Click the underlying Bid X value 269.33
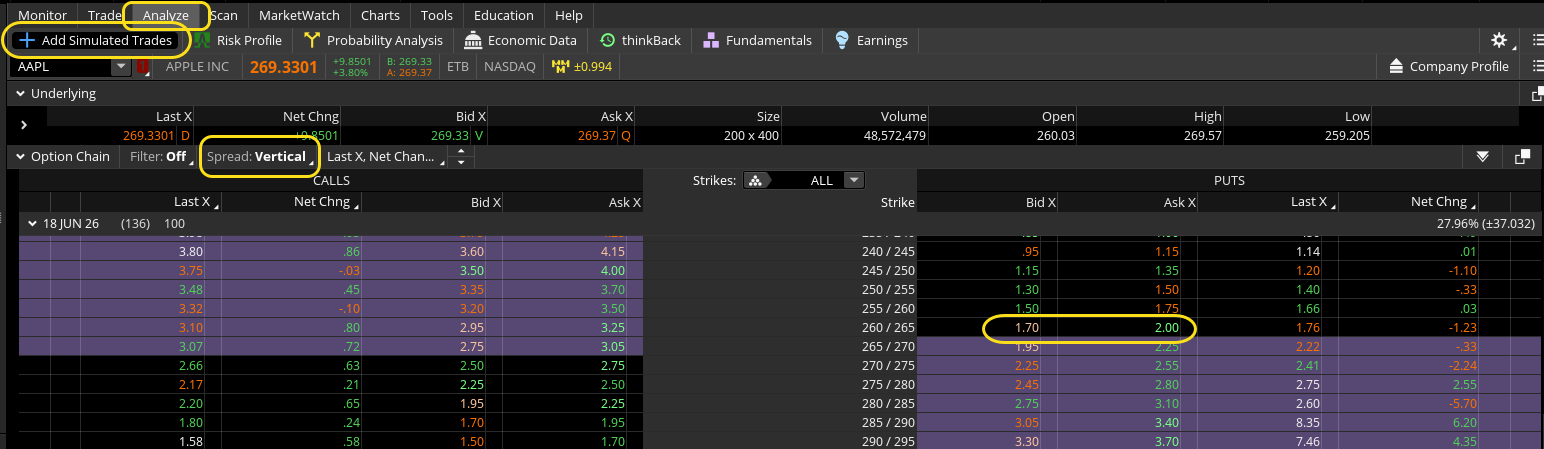The width and height of the screenshot is (1544, 449). click(450, 135)
